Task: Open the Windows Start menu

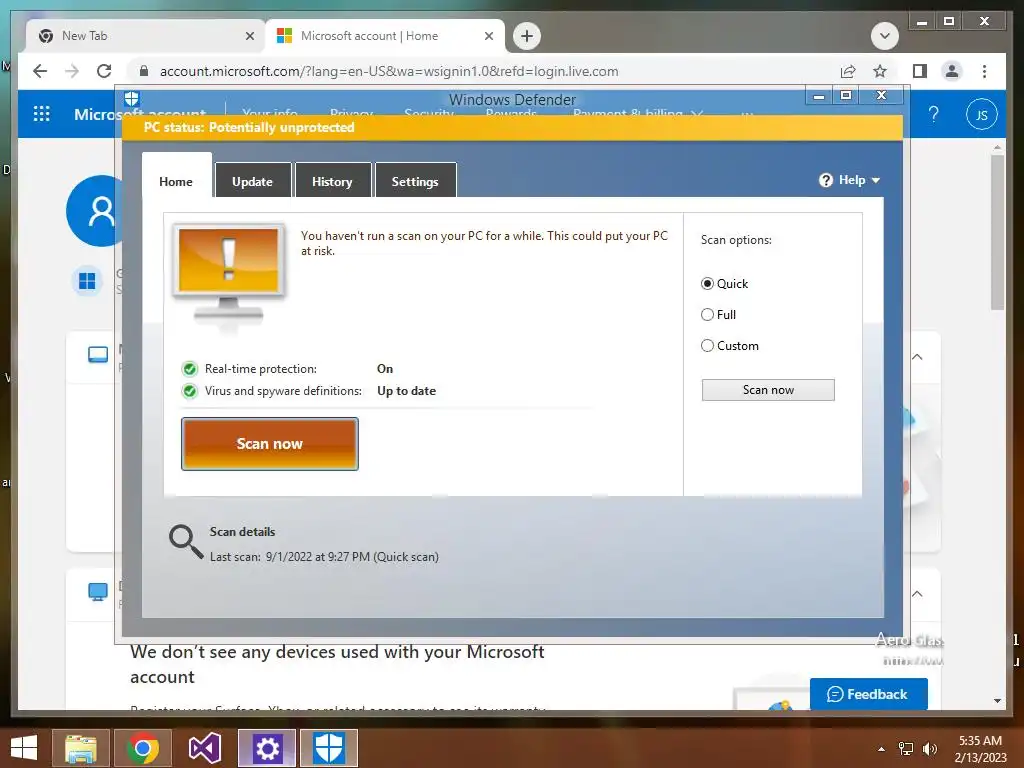Action: [x=24, y=748]
